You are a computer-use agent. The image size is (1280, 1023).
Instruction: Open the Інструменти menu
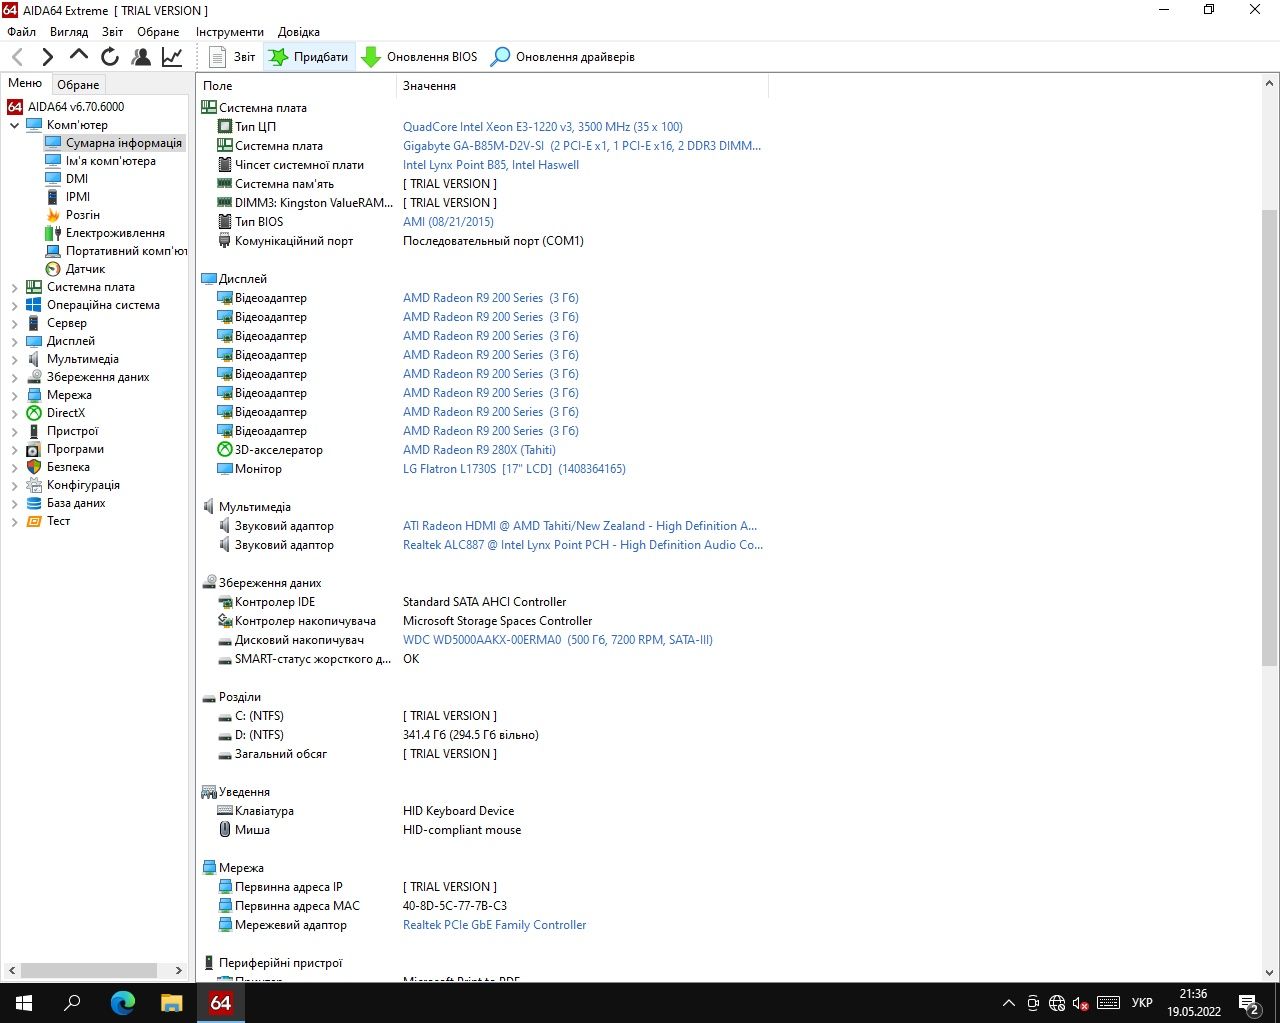[x=230, y=32]
